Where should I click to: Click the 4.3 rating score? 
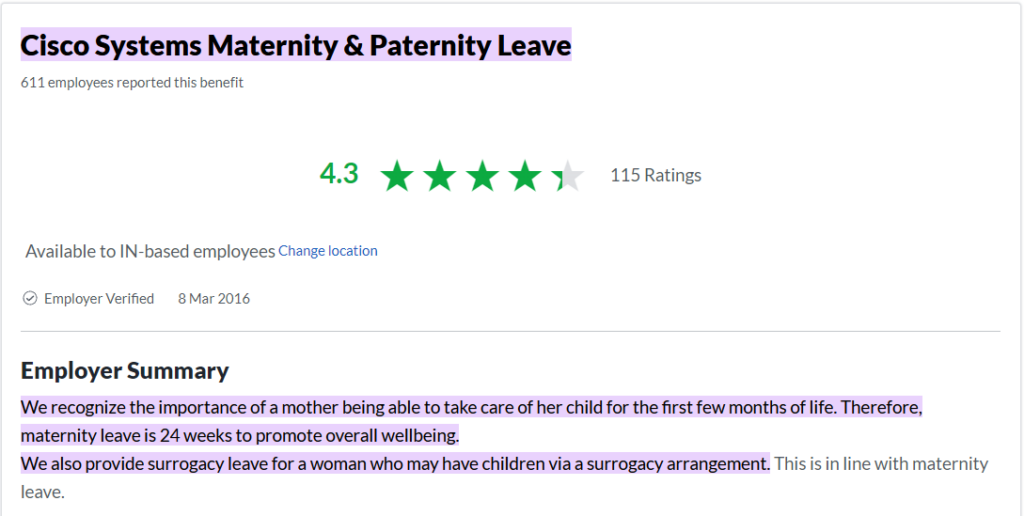click(x=339, y=174)
